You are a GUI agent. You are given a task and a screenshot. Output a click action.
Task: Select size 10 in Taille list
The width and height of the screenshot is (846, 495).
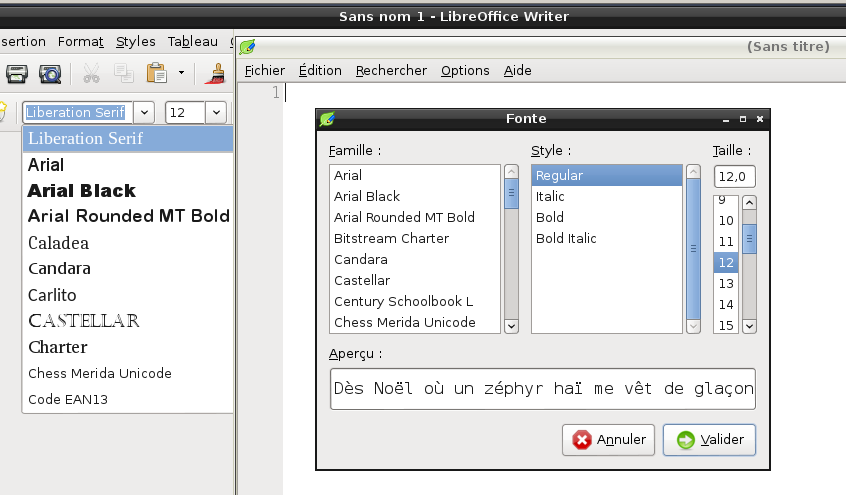[x=726, y=221]
